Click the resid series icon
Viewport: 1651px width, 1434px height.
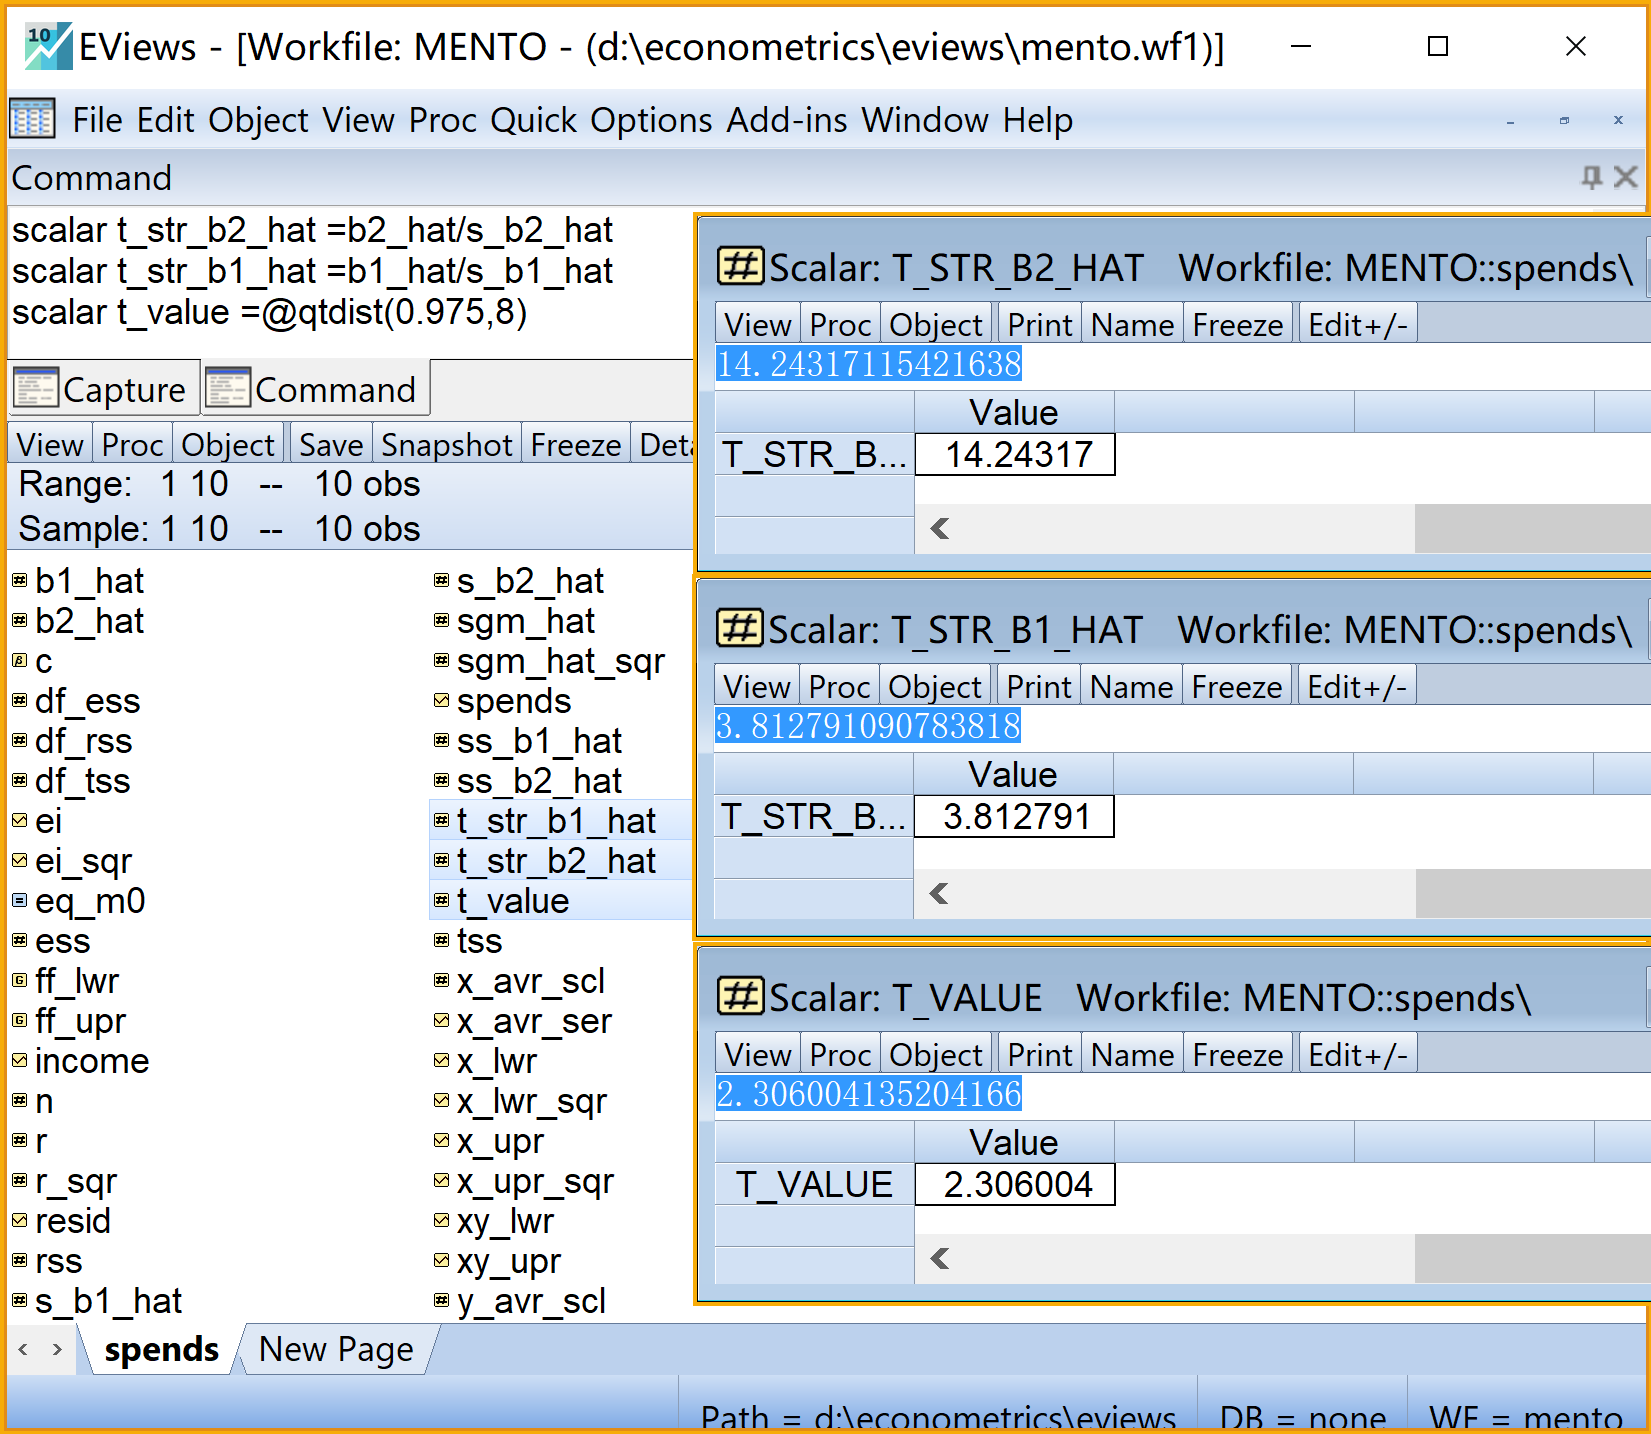19,1221
